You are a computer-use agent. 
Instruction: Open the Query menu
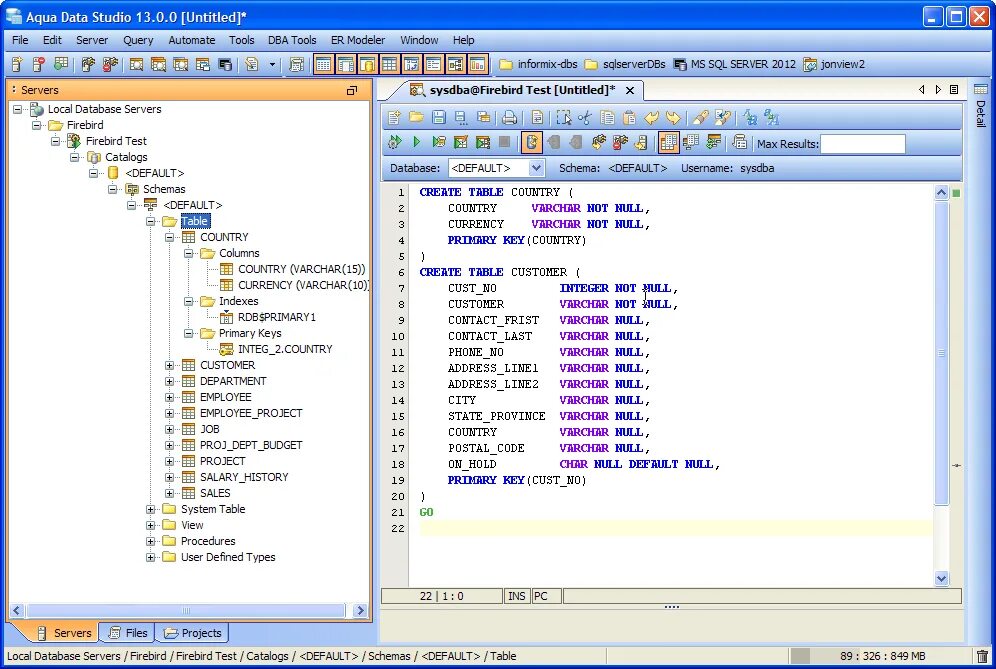pyautogui.click(x=138, y=40)
